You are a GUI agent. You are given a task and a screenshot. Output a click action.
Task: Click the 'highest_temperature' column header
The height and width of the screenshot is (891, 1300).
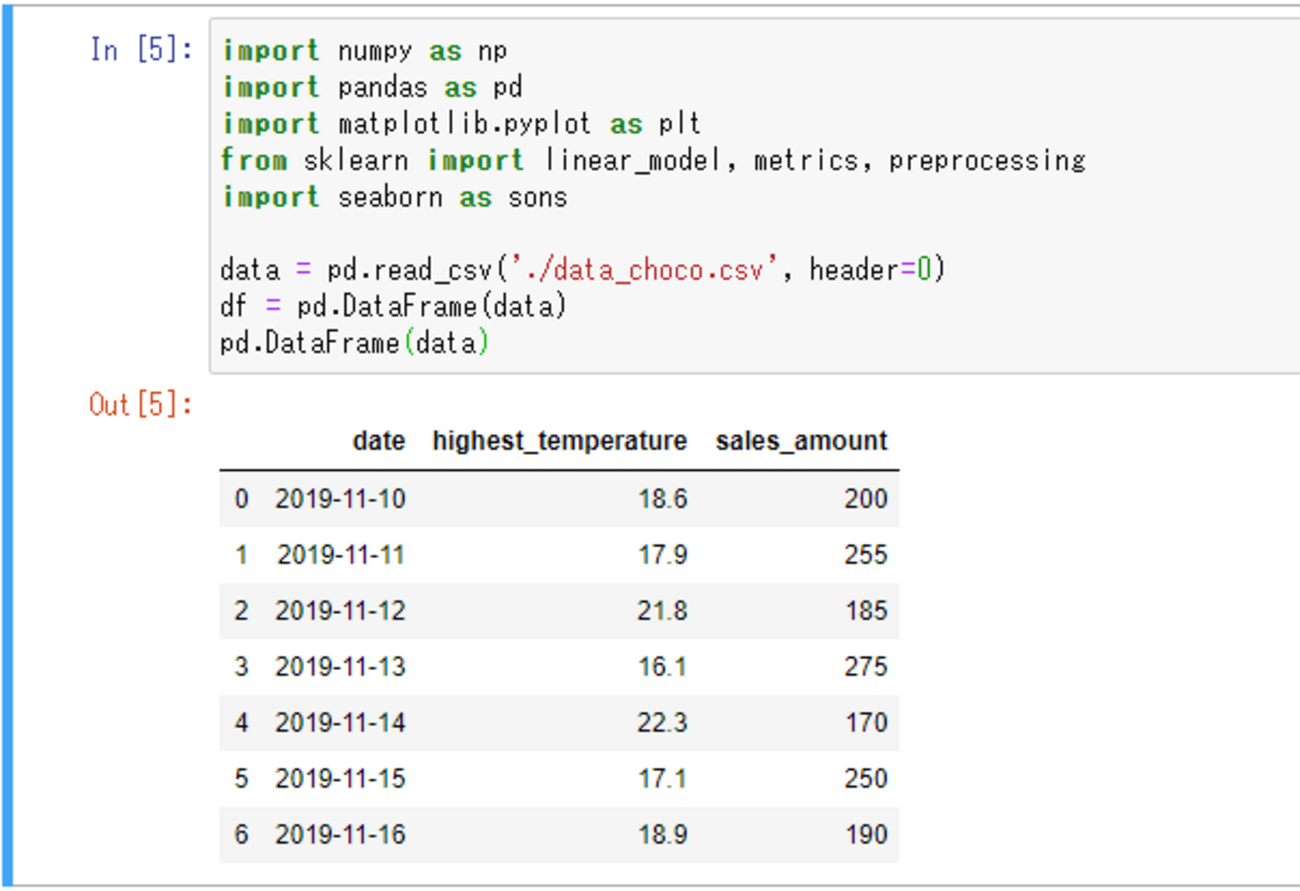point(559,441)
